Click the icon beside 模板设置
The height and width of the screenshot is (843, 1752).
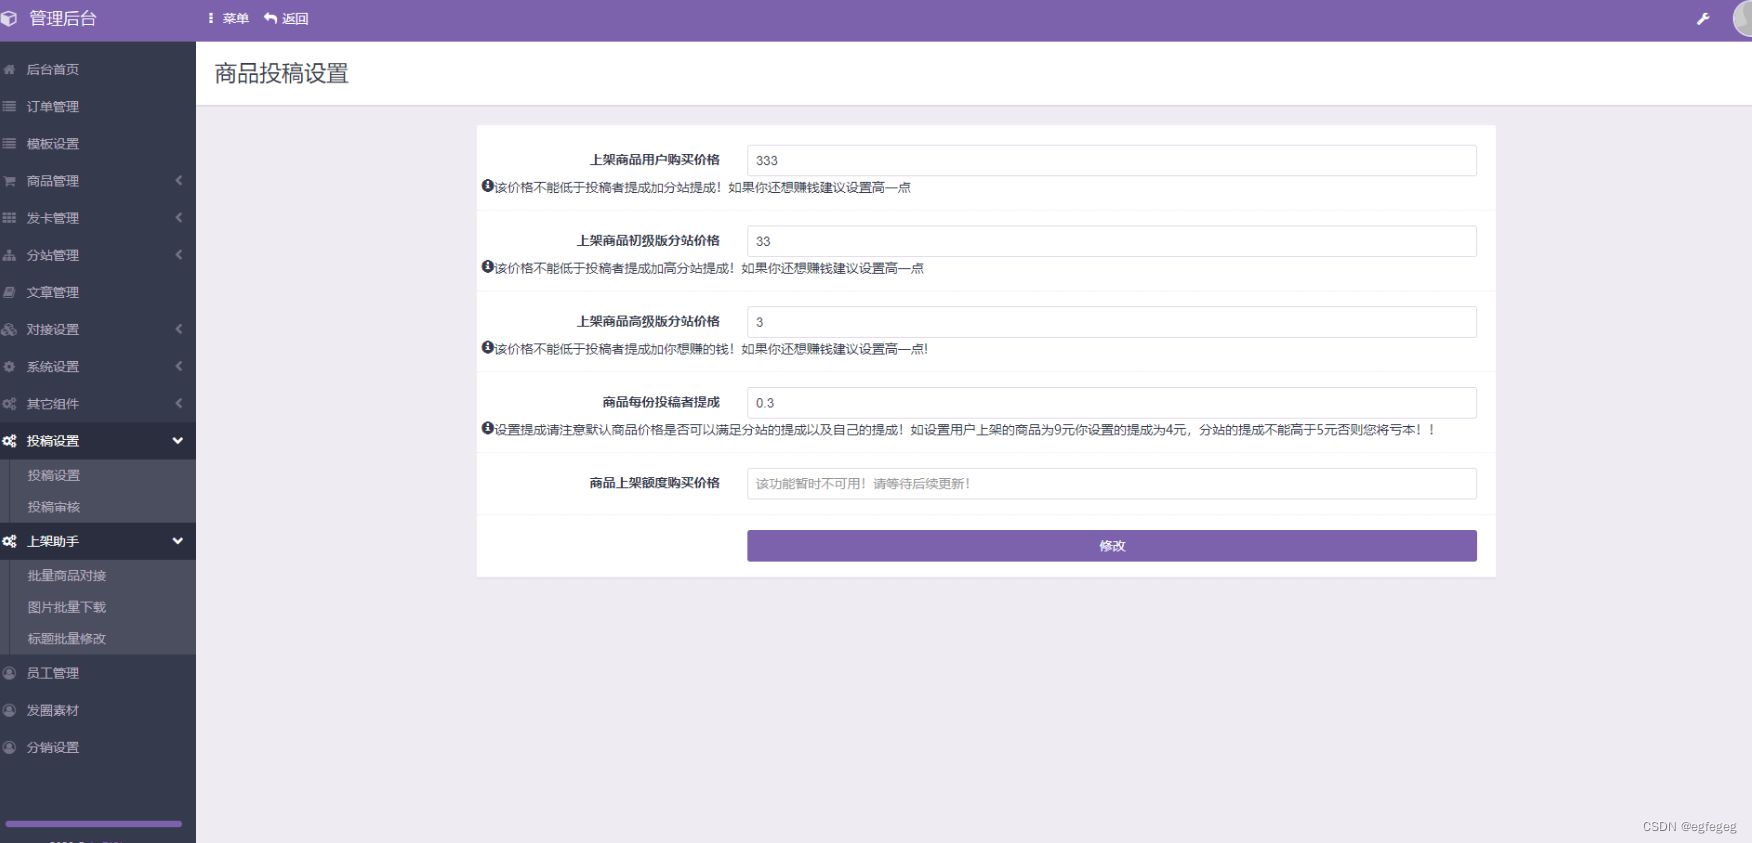point(9,144)
